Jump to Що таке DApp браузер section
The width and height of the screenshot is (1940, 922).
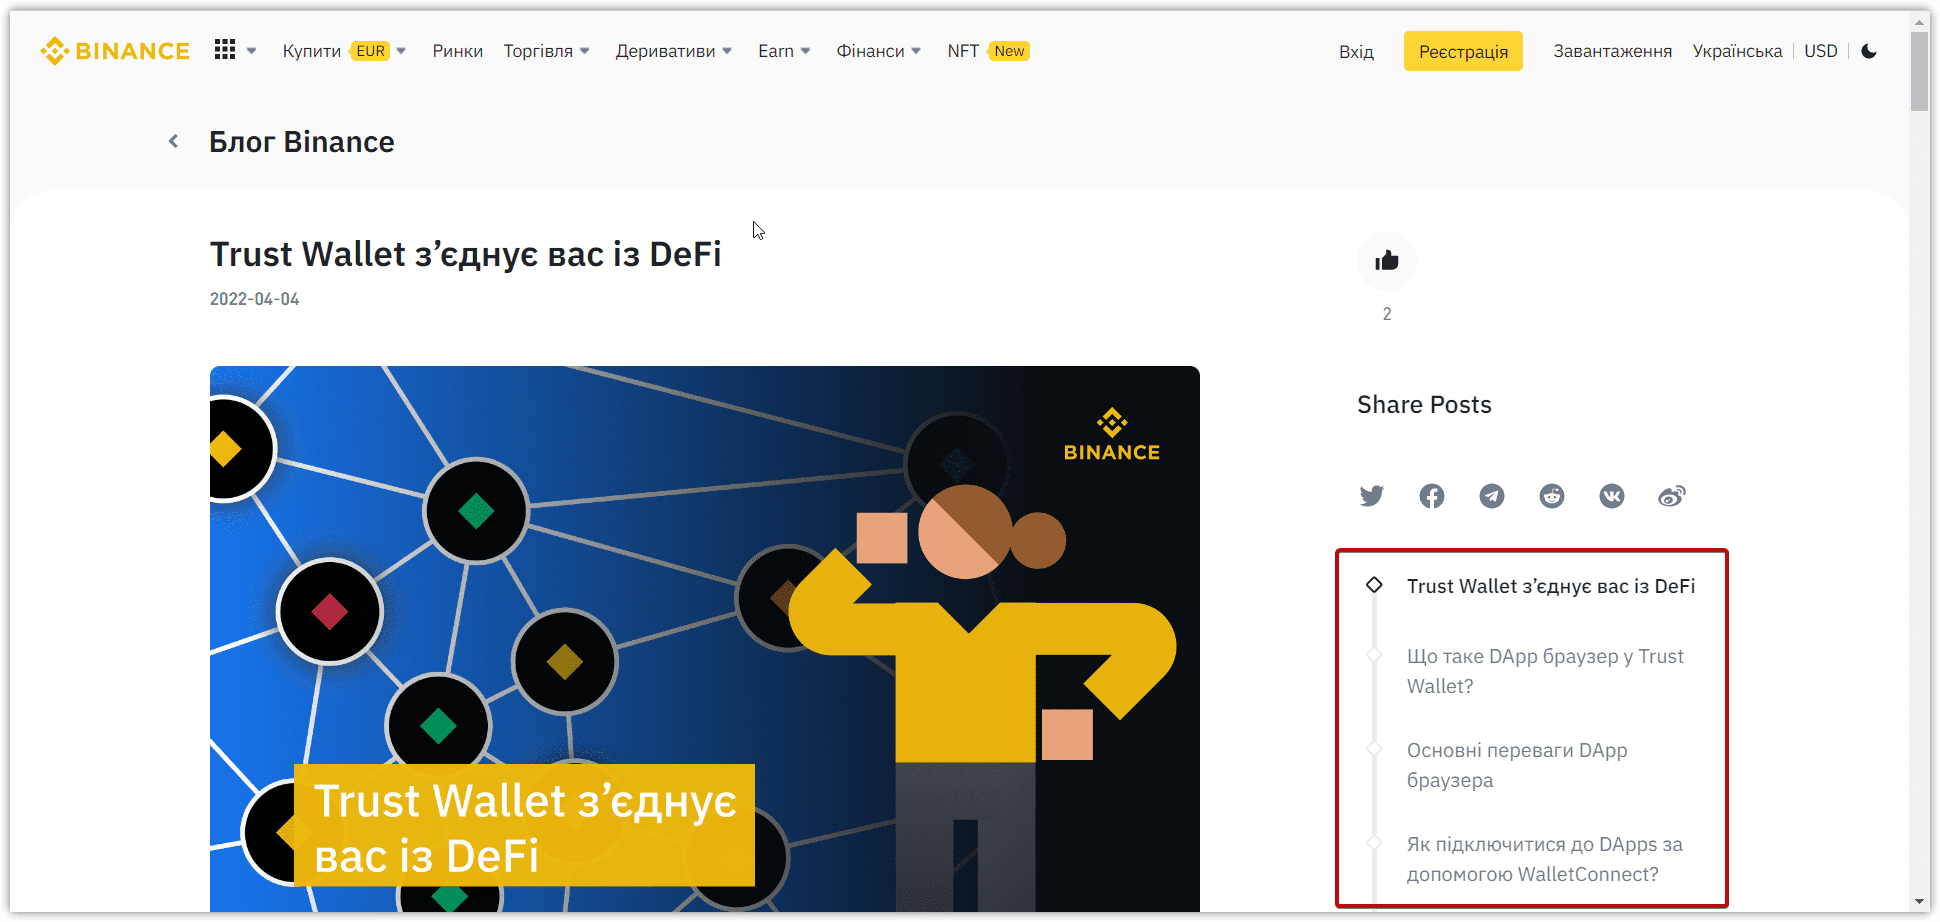pyautogui.click(x=1545, y=671)
